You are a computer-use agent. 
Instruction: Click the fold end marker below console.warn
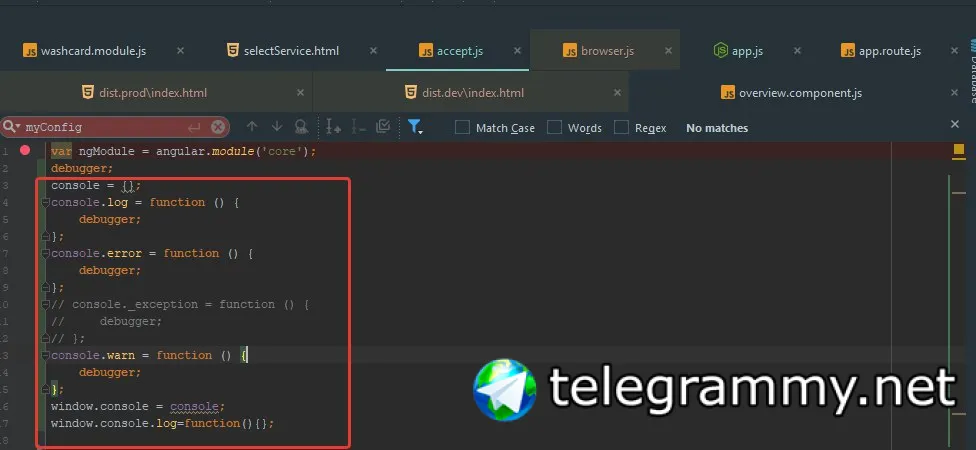pos(45,389)
